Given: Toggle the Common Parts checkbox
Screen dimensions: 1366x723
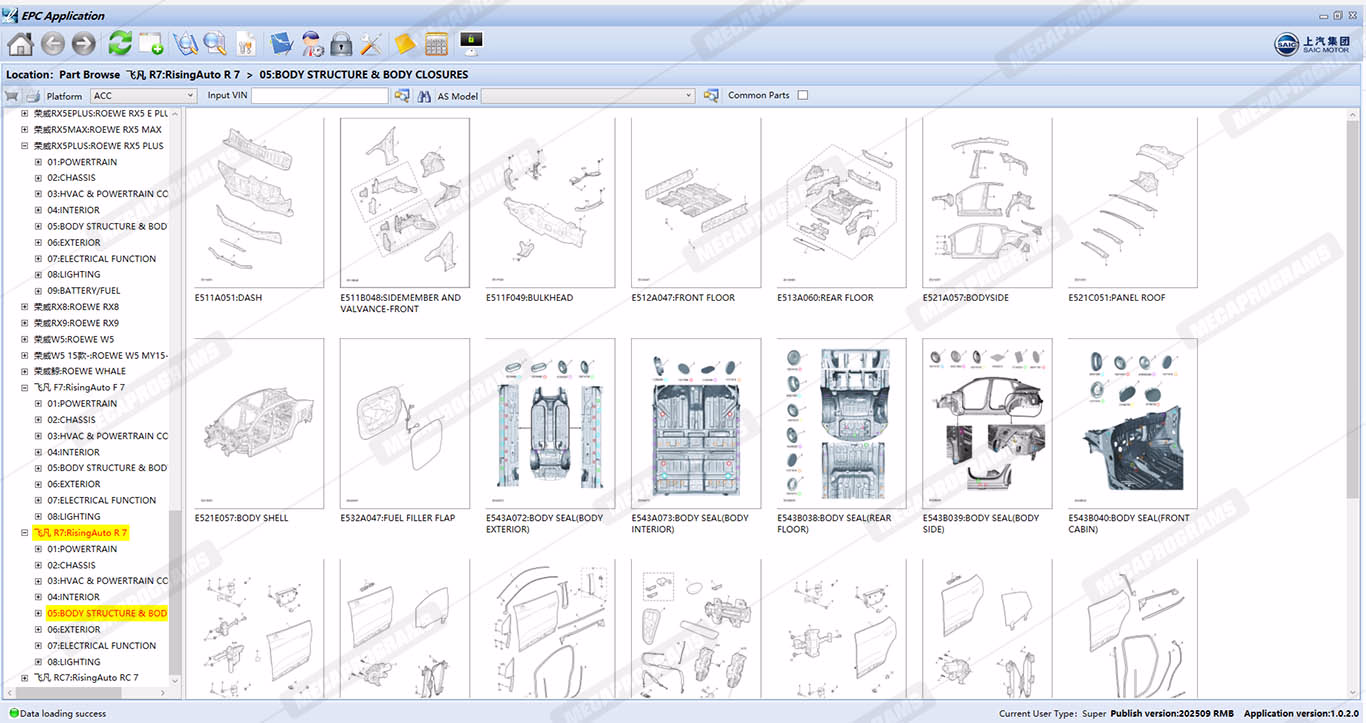Looking at the screenshot, I should (x=802, y=96).
